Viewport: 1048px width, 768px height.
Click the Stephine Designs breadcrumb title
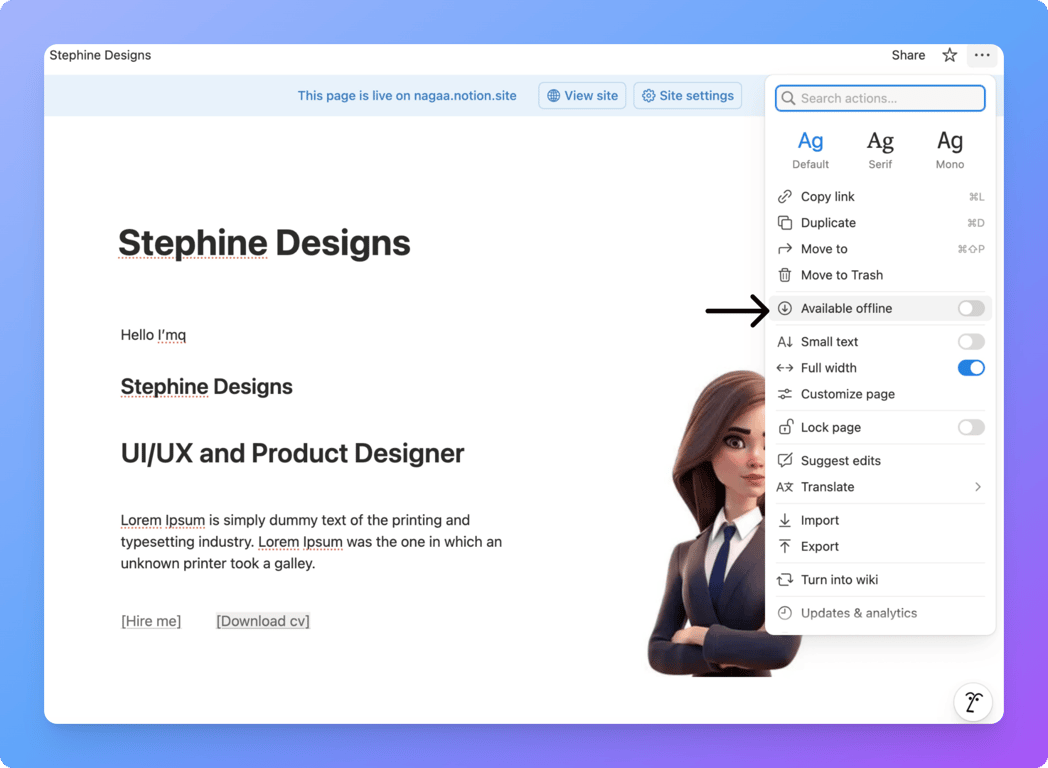click(100, 55)
